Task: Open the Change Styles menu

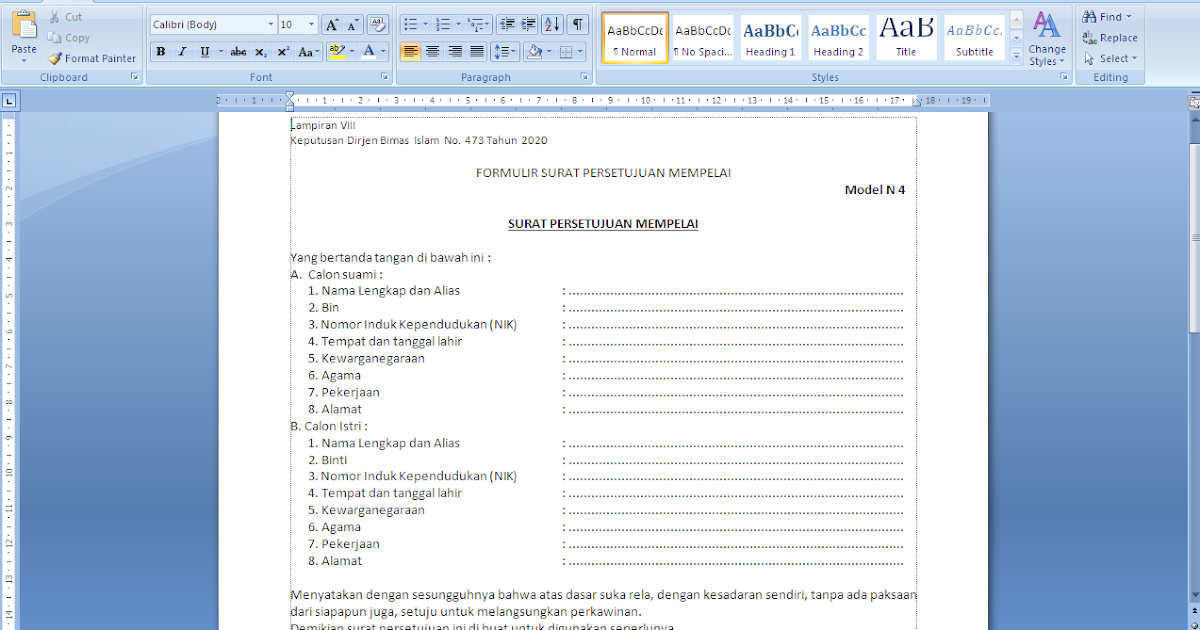Action: [x=1047, y=40]
